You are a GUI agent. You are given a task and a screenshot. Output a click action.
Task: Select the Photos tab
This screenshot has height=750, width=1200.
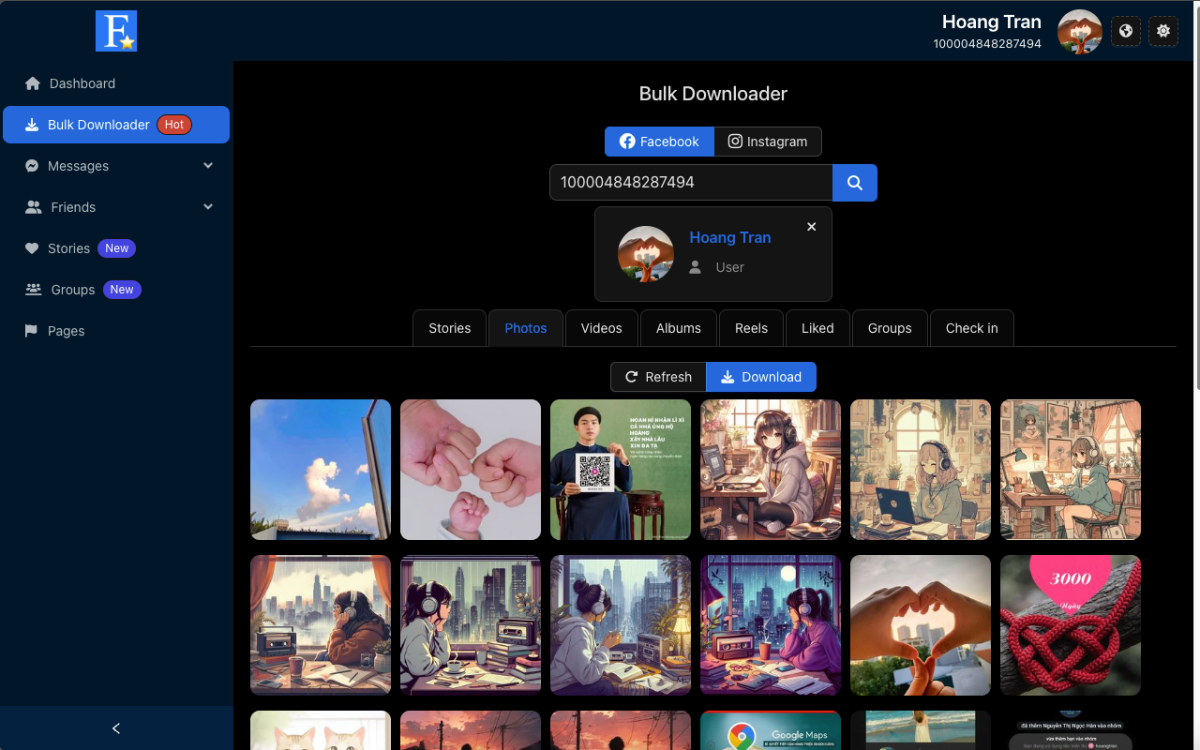point(526,328)
